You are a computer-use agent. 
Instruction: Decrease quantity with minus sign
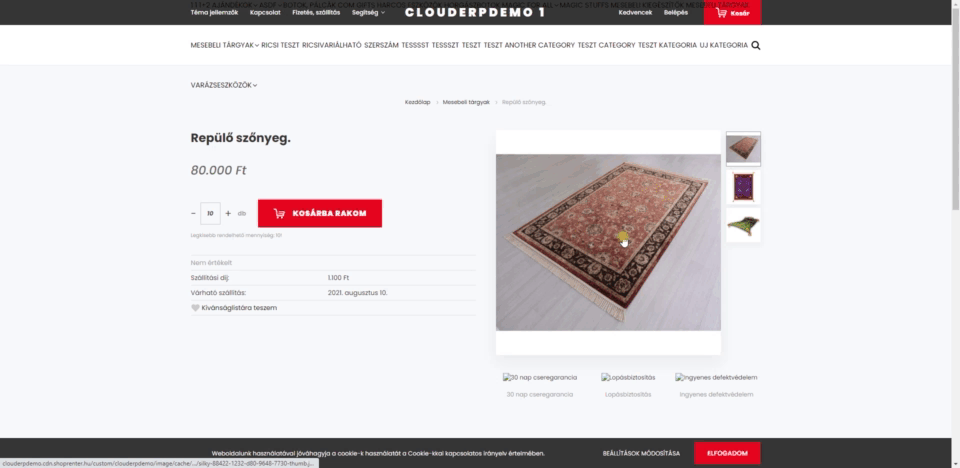[x=193, y=214]
